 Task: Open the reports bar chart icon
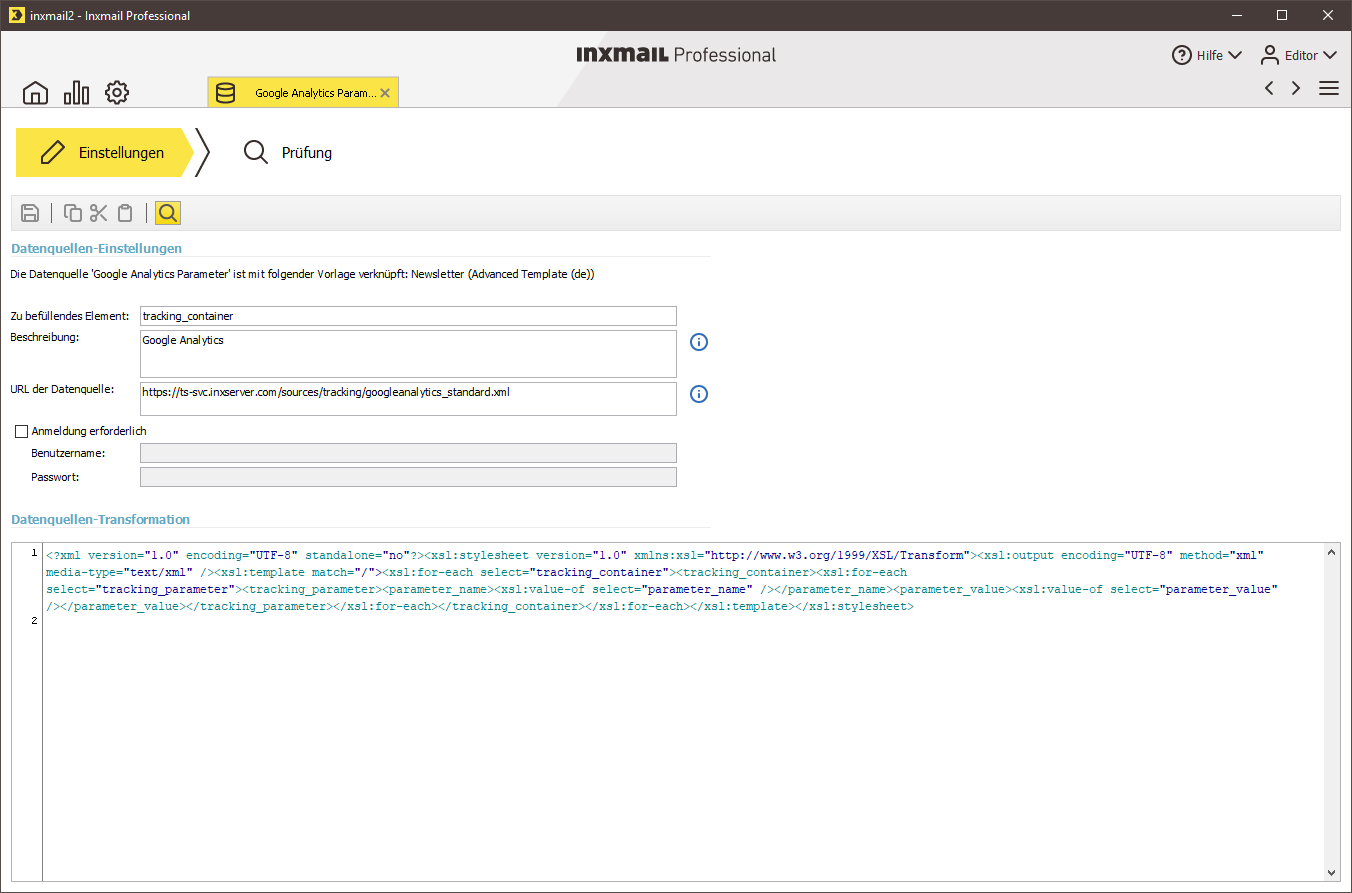click(76, 93)
